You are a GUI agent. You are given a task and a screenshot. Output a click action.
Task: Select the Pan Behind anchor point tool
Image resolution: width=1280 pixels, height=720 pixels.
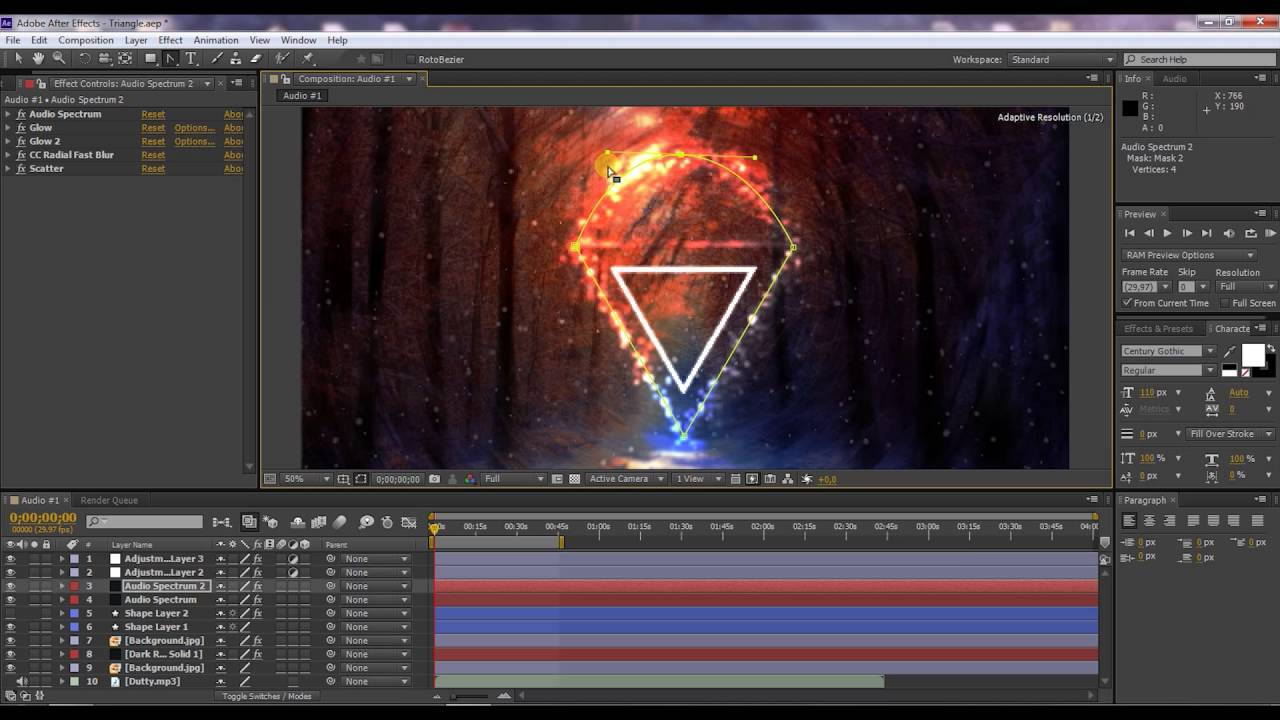(125, 59)
